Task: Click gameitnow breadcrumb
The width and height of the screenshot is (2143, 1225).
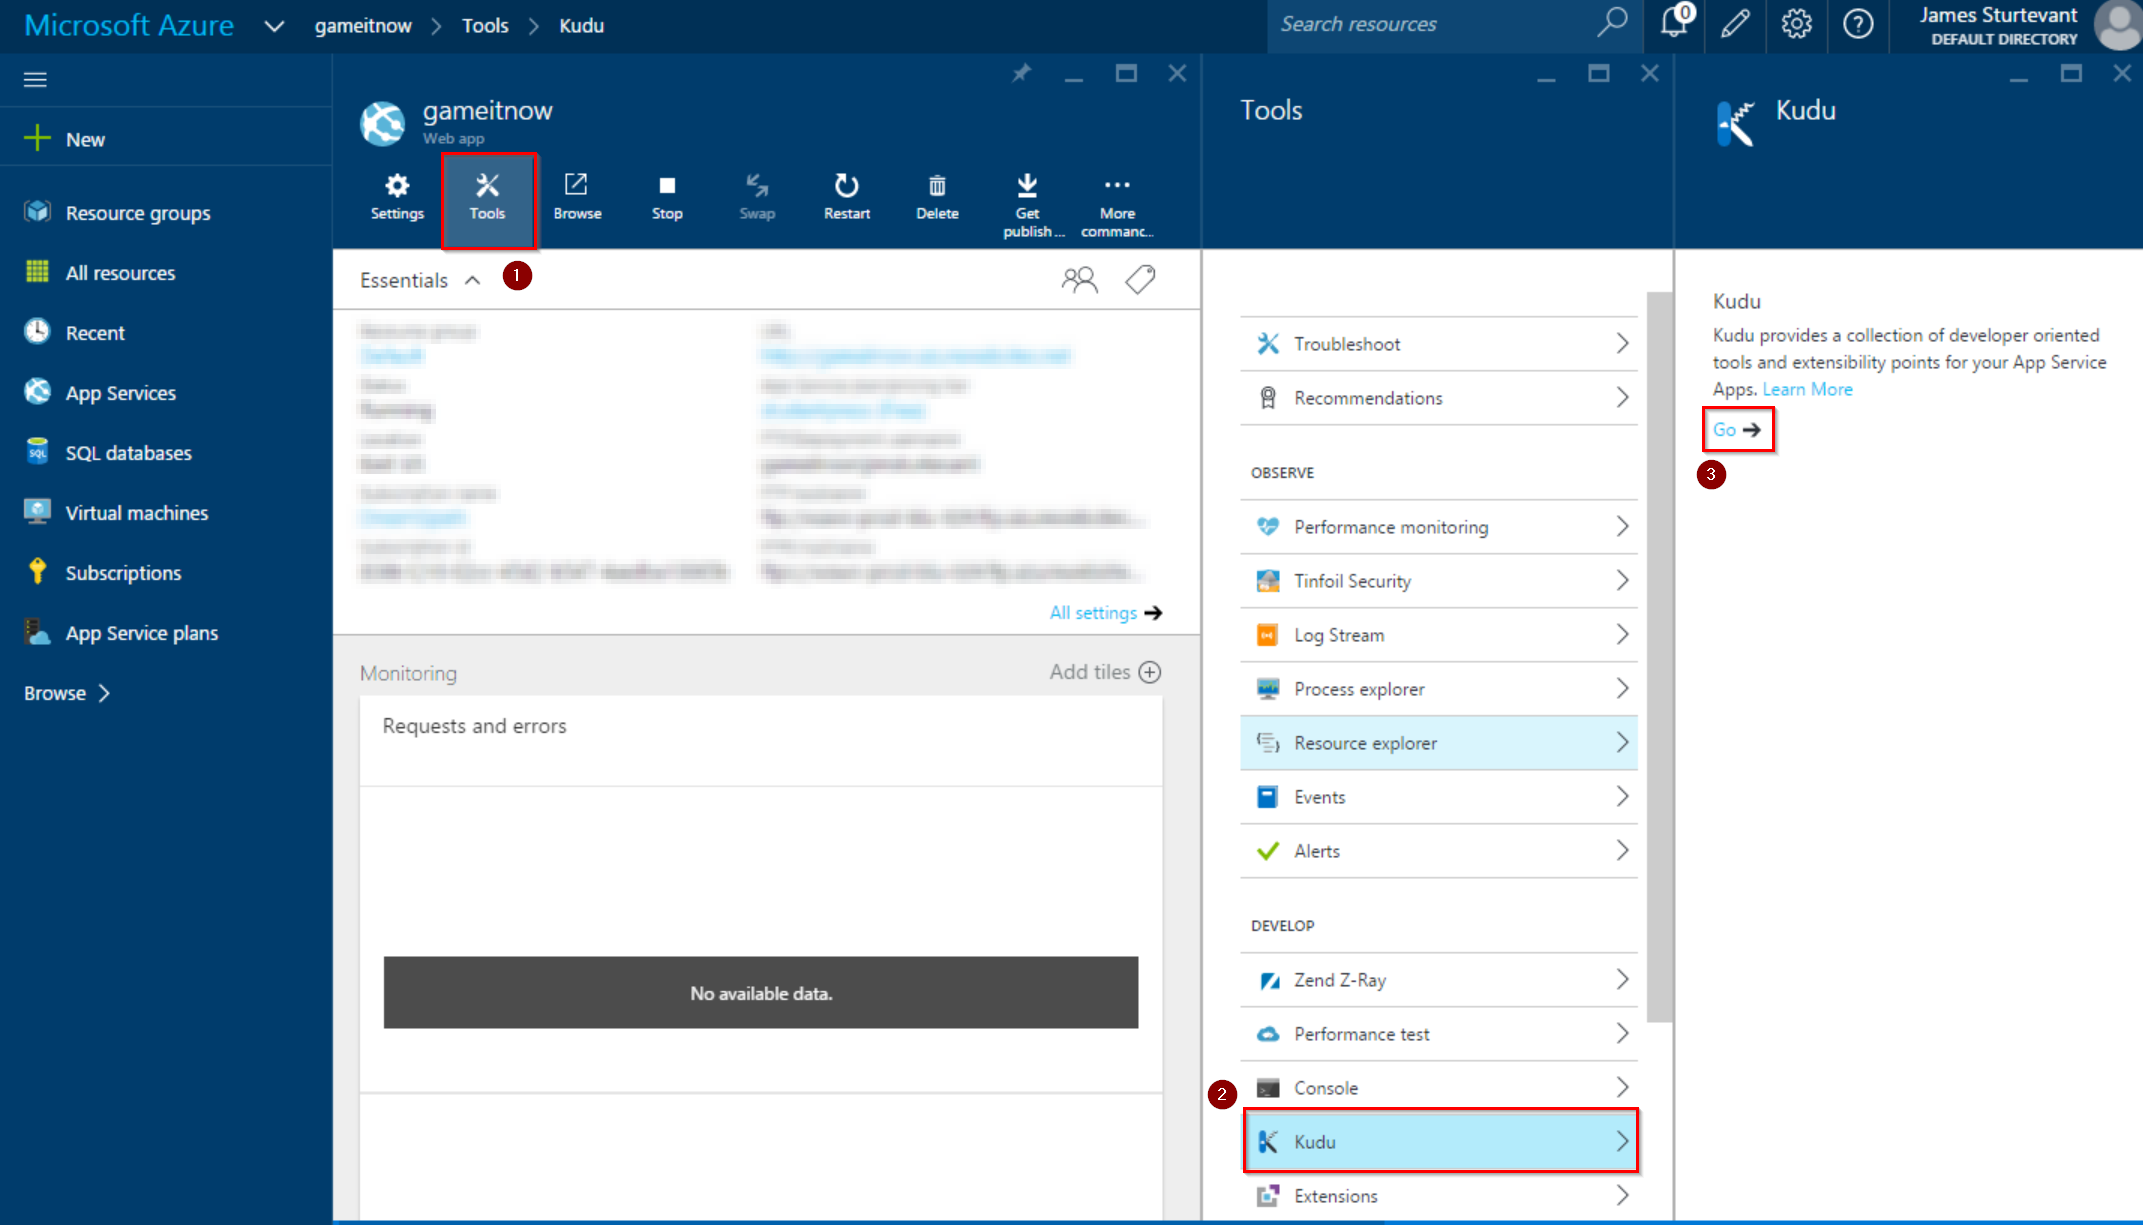Action: click(x=363, y=26)
